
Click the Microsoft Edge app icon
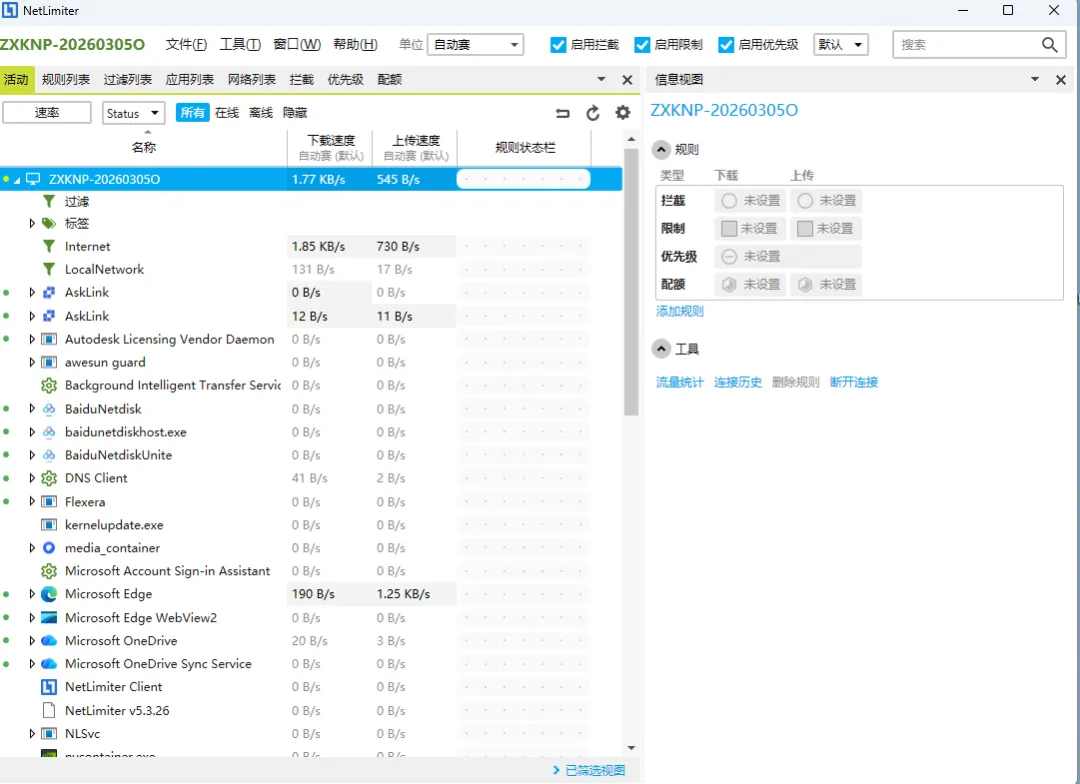(49, 594)
